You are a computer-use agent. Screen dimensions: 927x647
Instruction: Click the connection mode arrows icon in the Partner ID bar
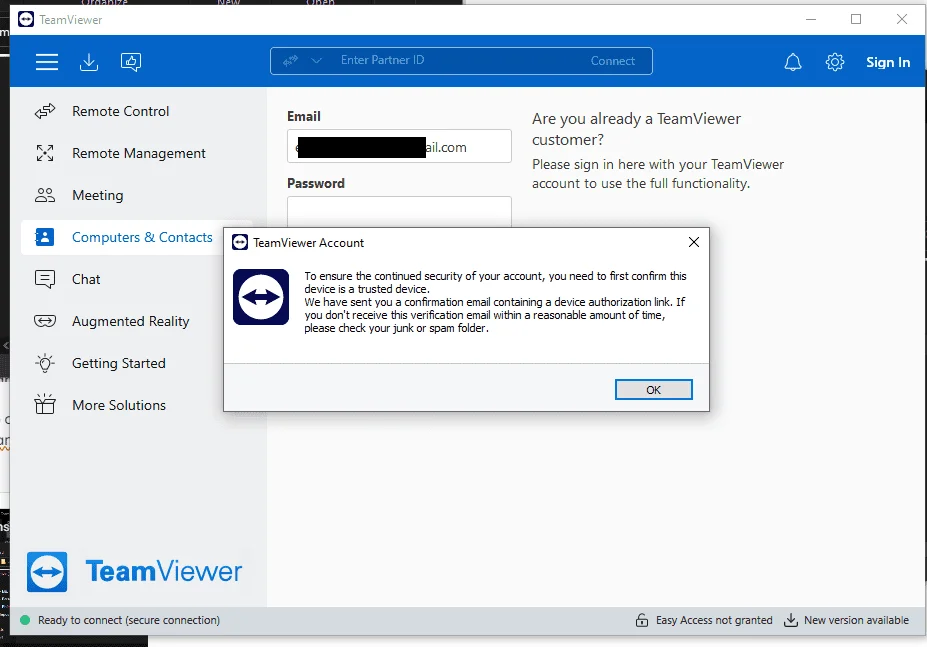tap(290, 60)
